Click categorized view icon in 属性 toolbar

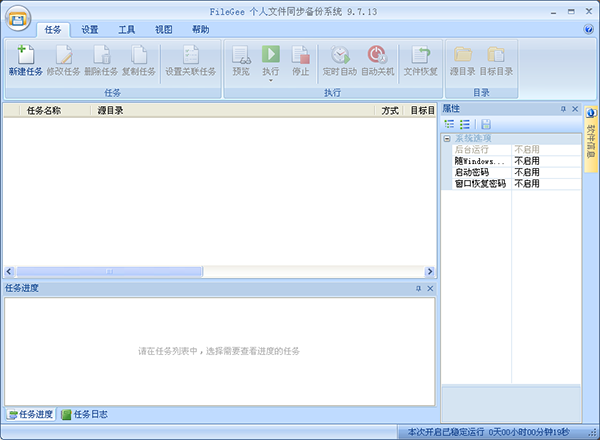[x=449, y=124]
